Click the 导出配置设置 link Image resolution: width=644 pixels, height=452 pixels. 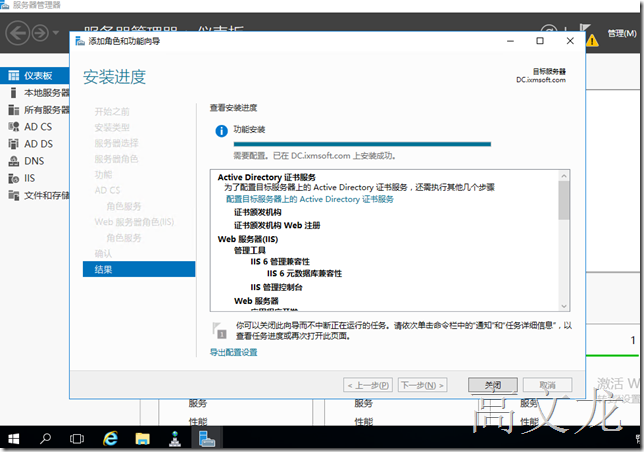233,352
